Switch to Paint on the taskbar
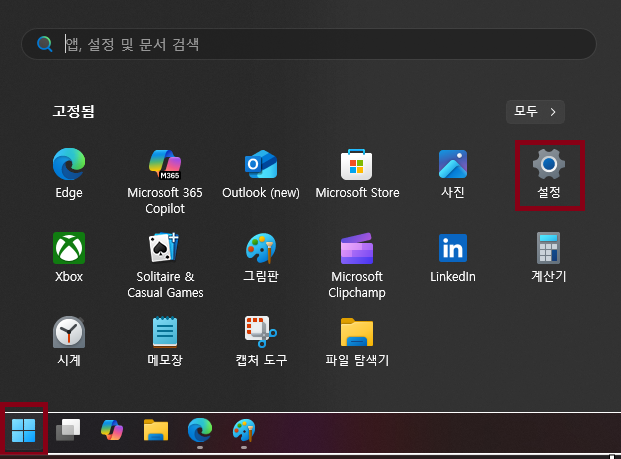This screenshot has width=621, height=459. click(244, 430)
